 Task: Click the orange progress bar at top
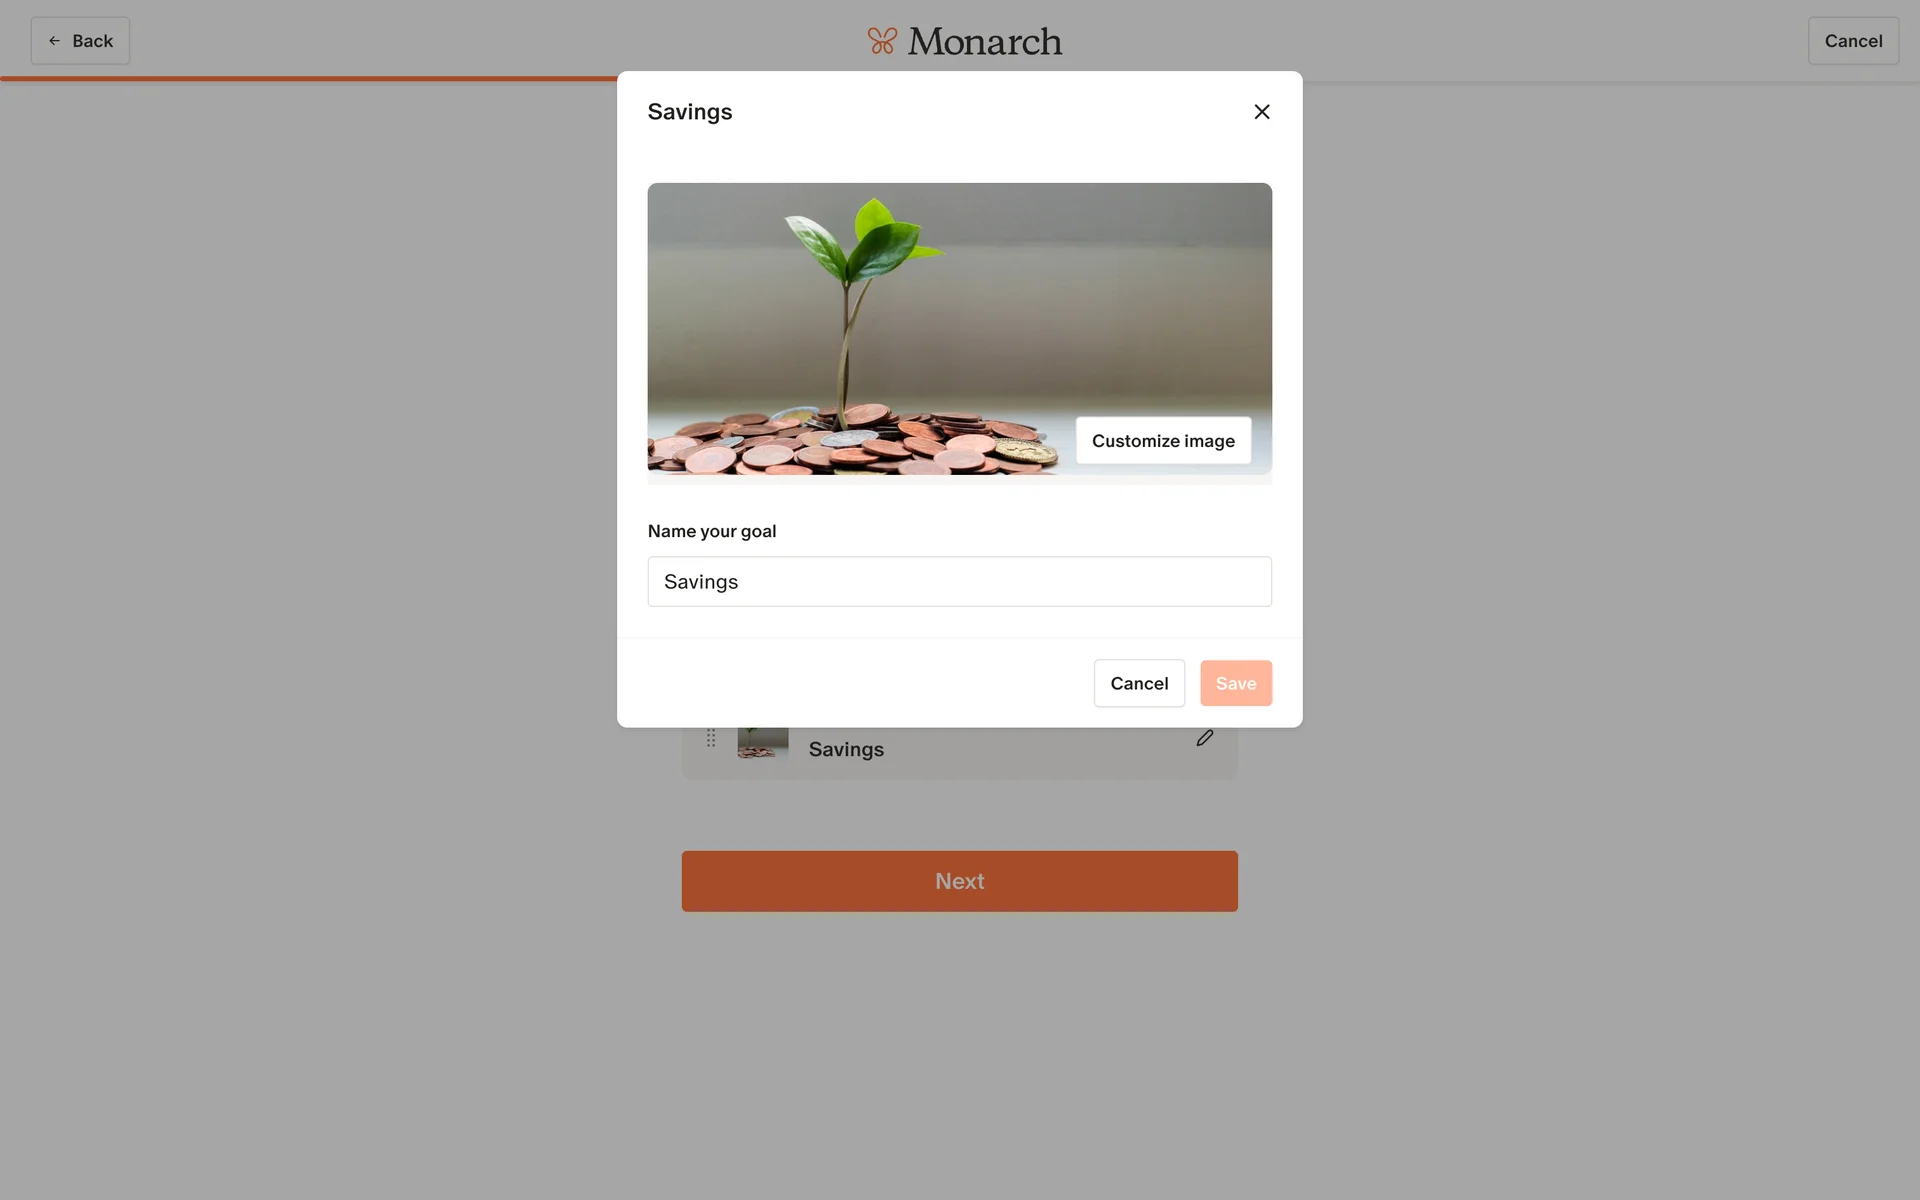point(309,78)
